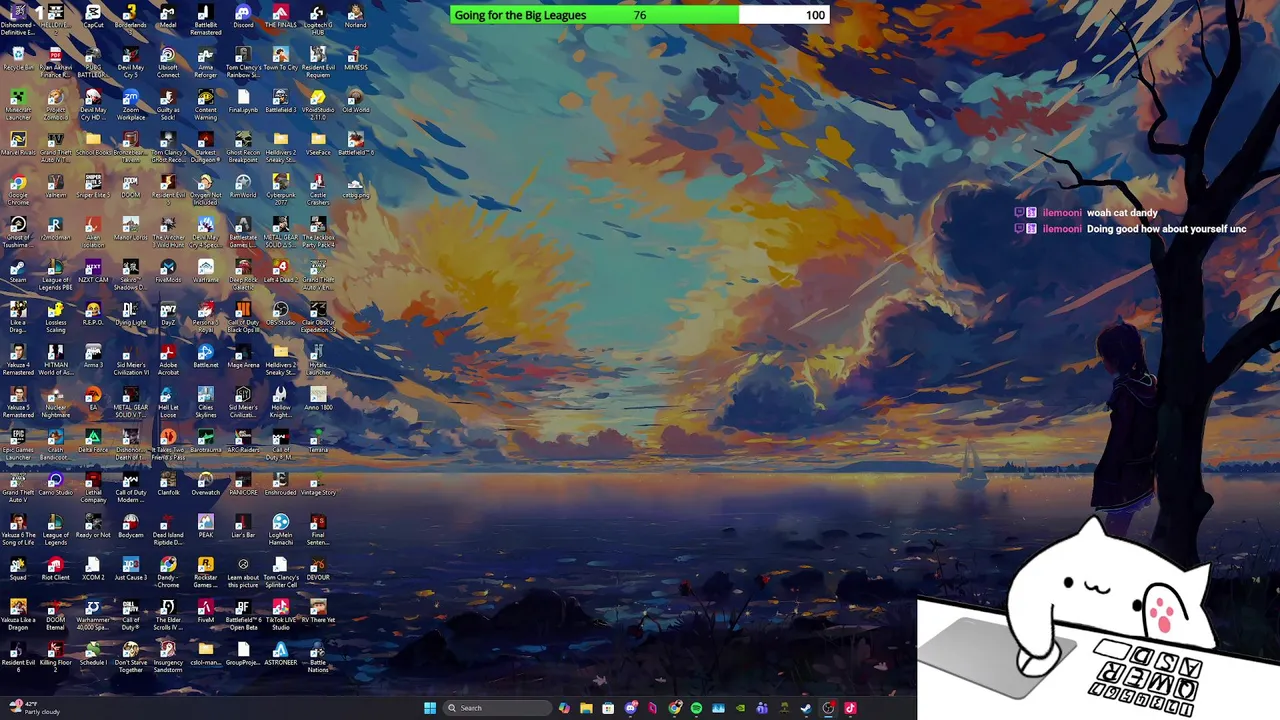Select the VSeeFace folder icon
Screen dimensions: 1280x720
[x=318, y=143]
